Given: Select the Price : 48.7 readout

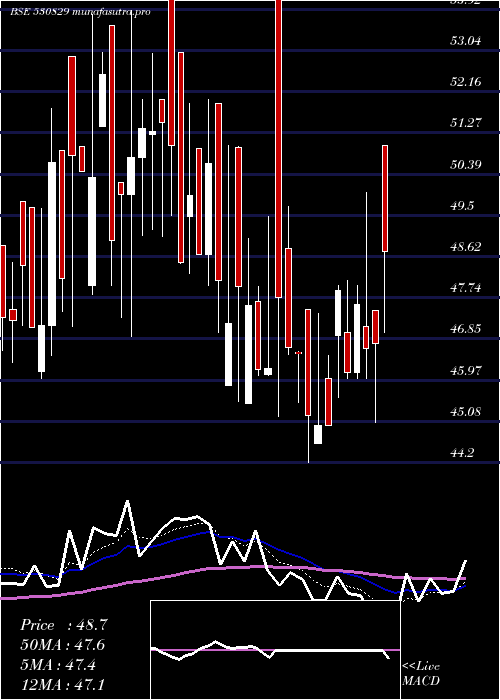Looking at the screenshot, I should click(64, 625).
